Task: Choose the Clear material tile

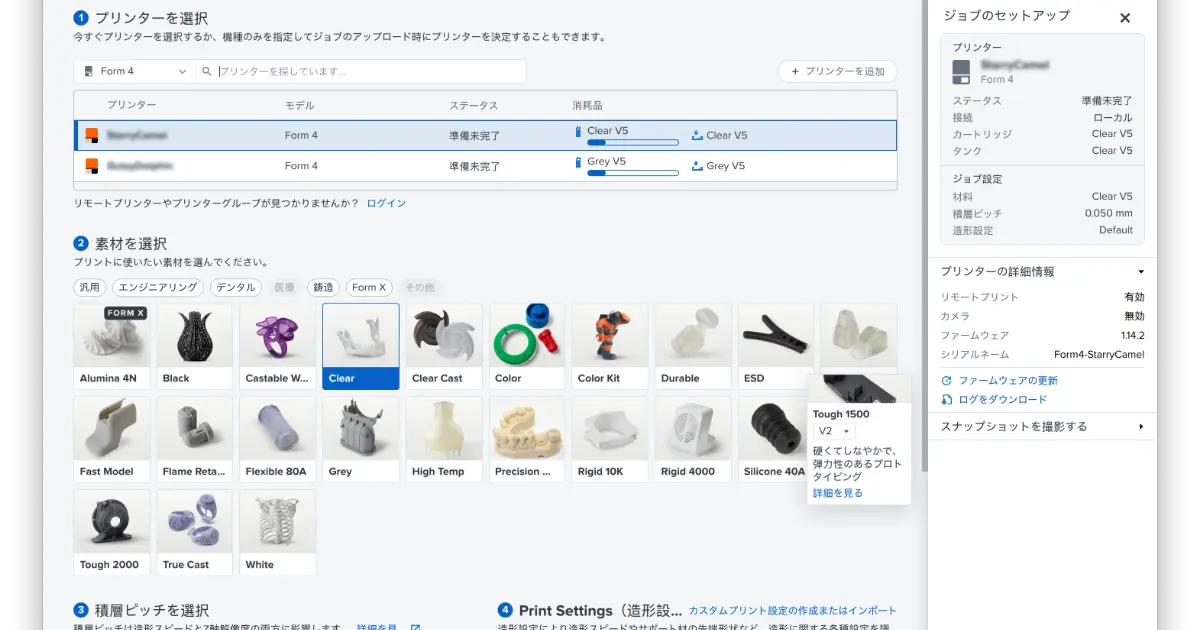Action: pos(361,346)
